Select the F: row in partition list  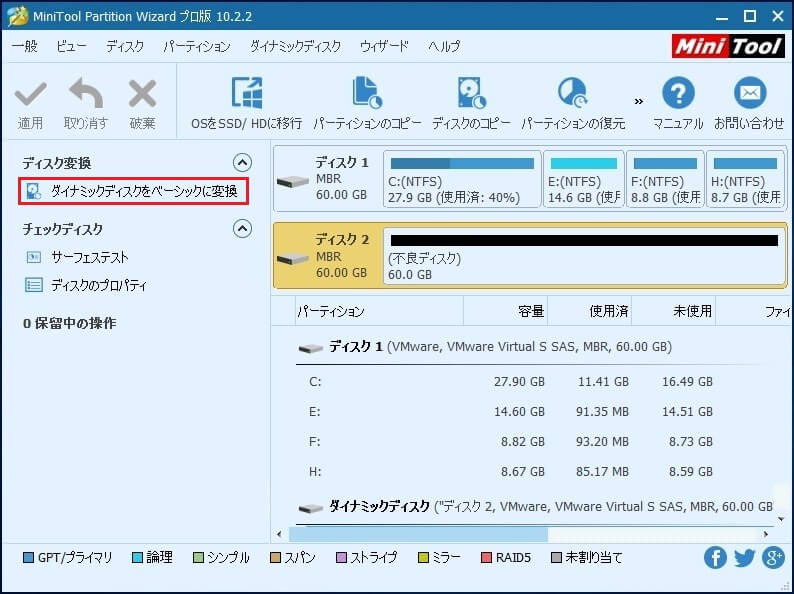537,442
